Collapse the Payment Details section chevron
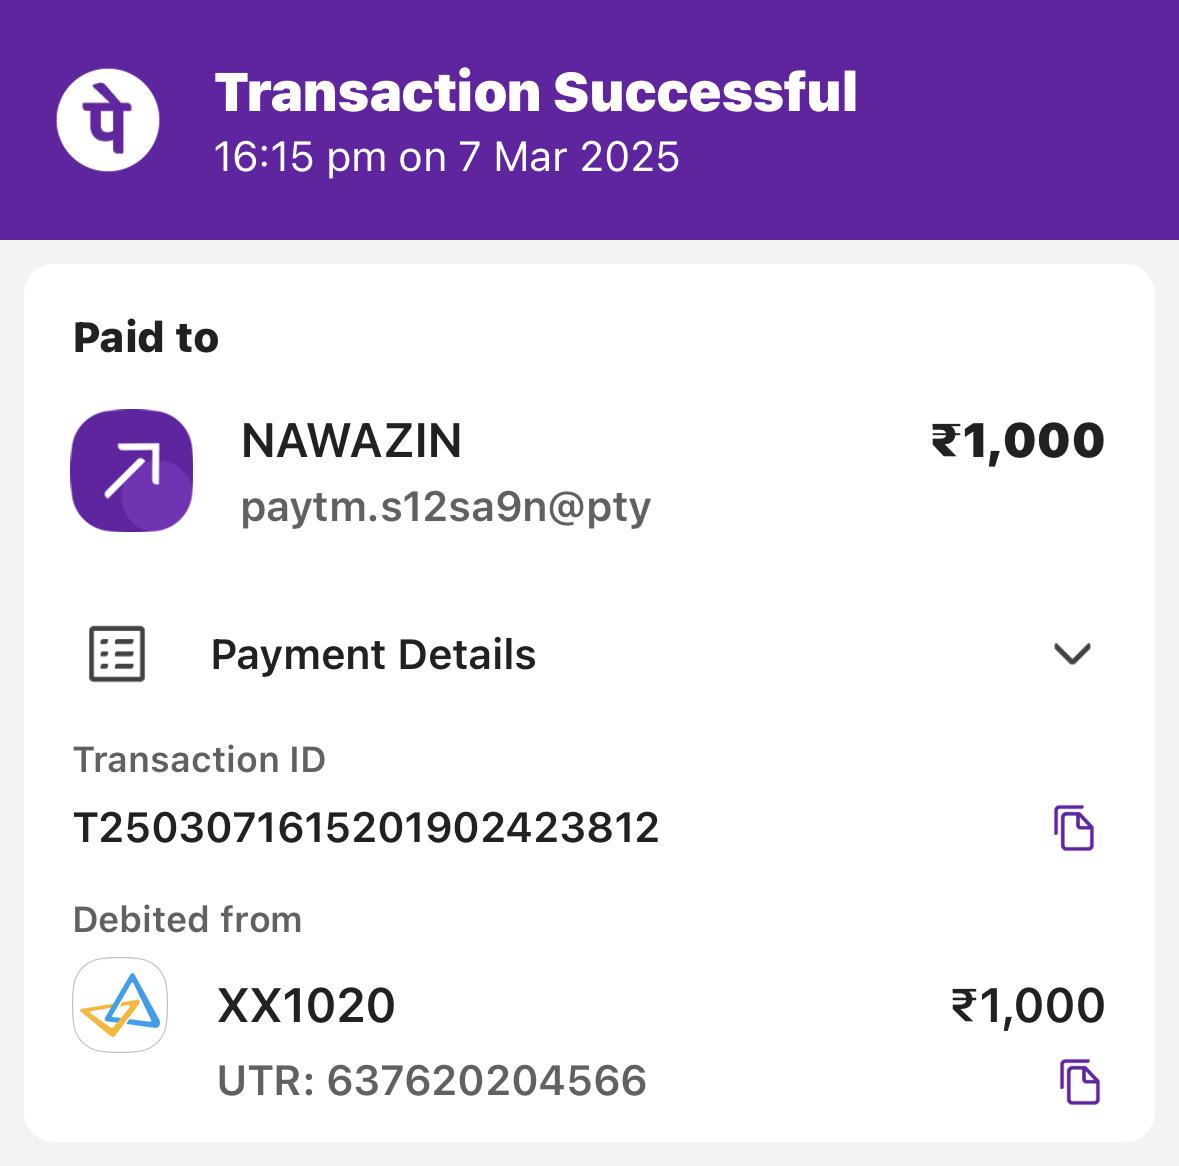 (x=1072, y=654)
